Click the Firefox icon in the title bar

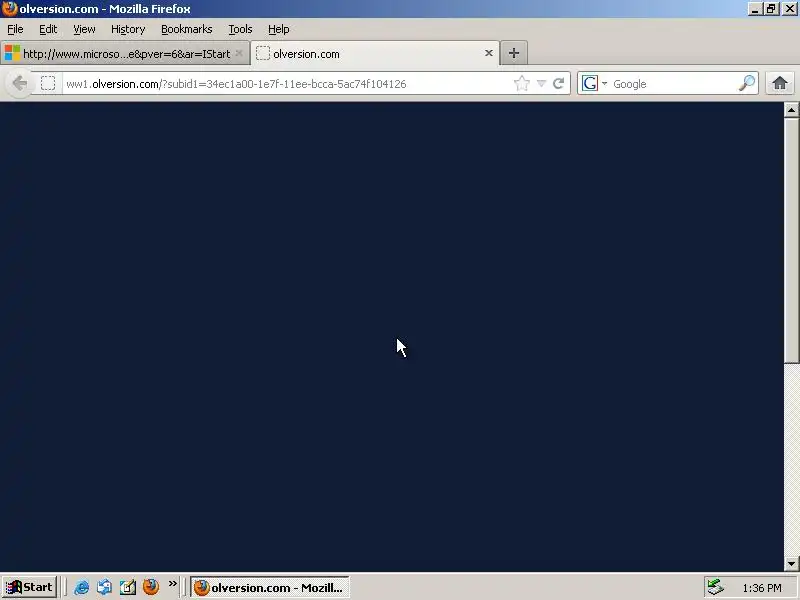pos(10,9)
